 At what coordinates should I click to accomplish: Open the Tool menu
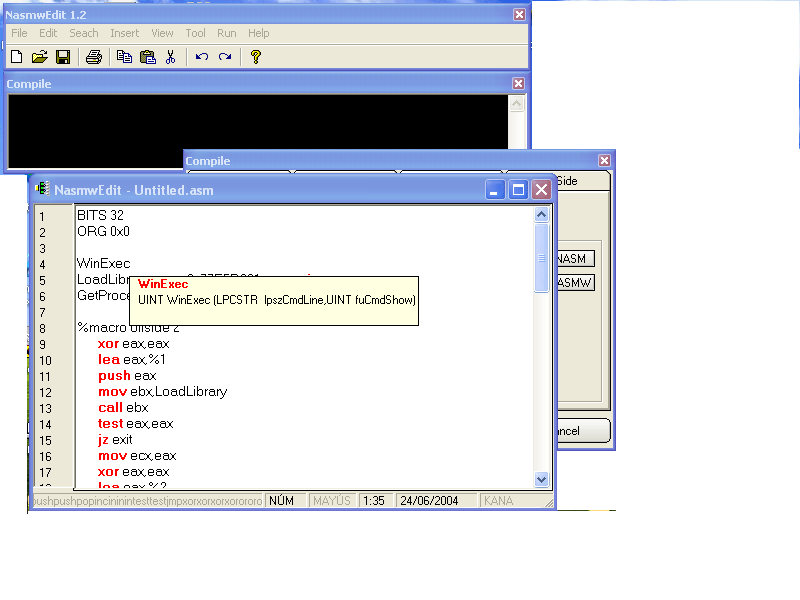tap(195, 33)
